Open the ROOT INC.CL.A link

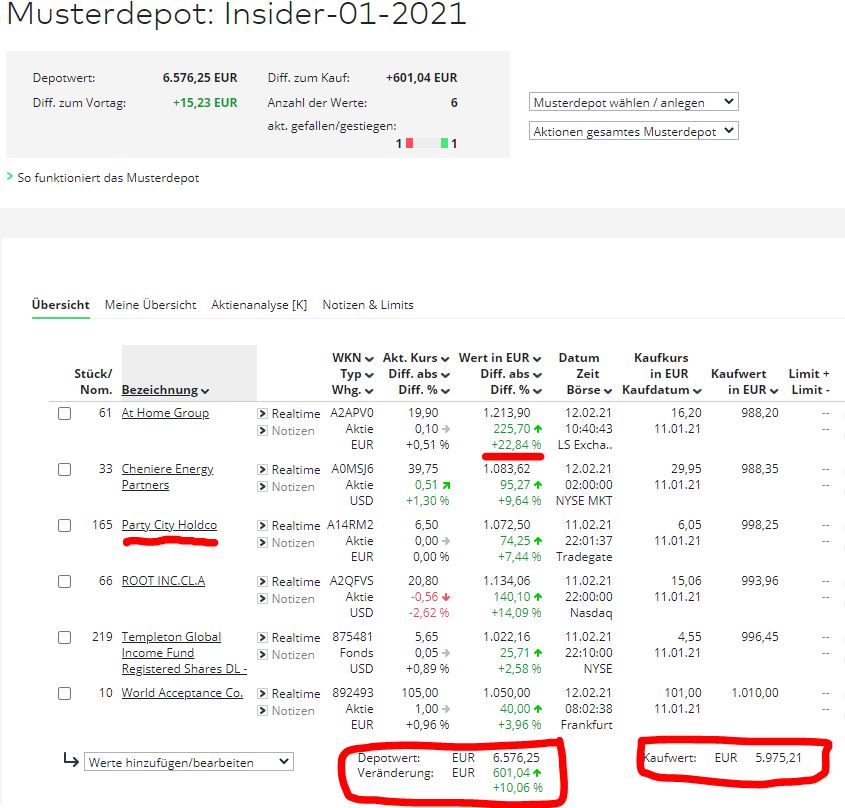[x=163, y=581]
